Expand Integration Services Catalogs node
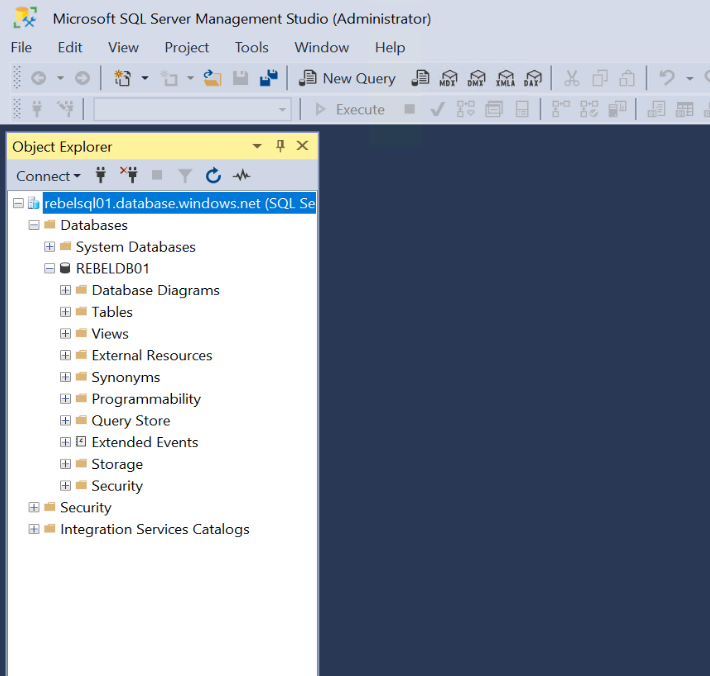 pyautogui.click(x=34, y=529)
